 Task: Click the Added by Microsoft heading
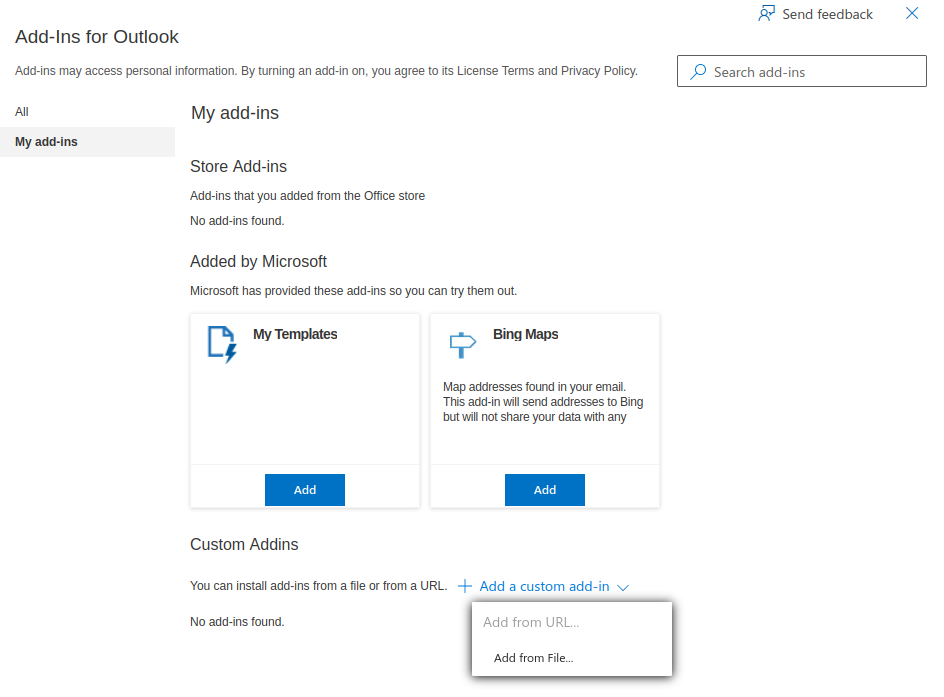coord(258,262)
